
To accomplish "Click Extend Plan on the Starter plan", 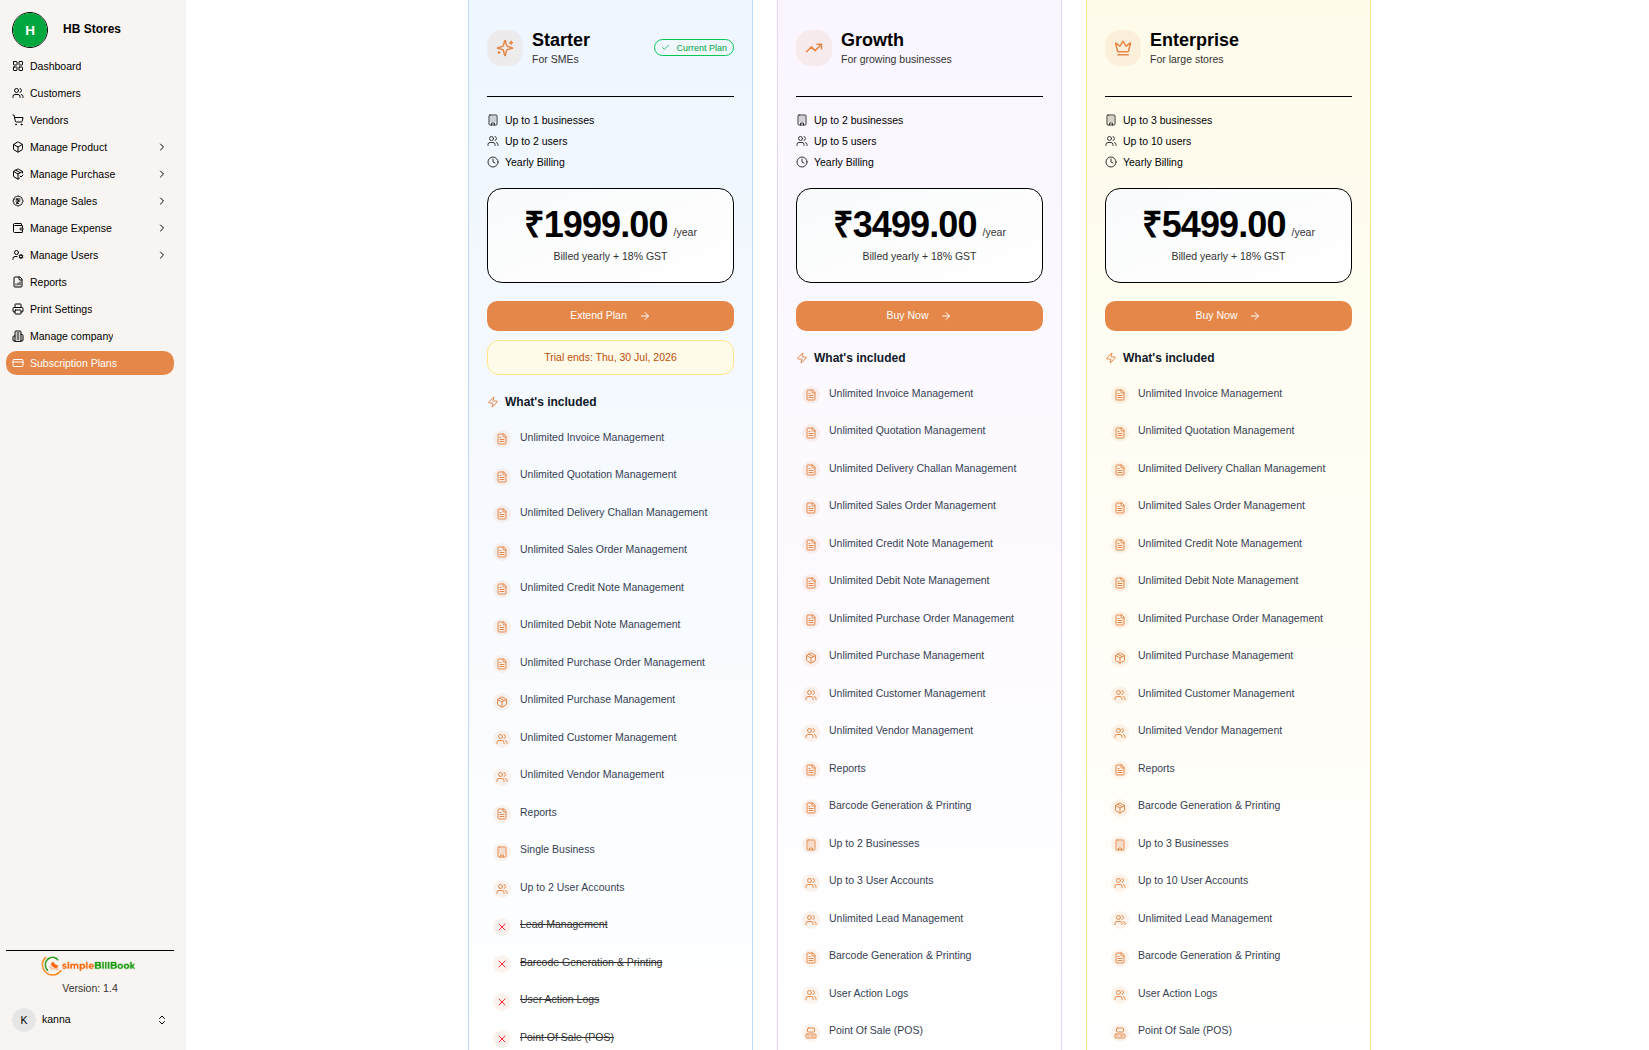I will [609, 315].
